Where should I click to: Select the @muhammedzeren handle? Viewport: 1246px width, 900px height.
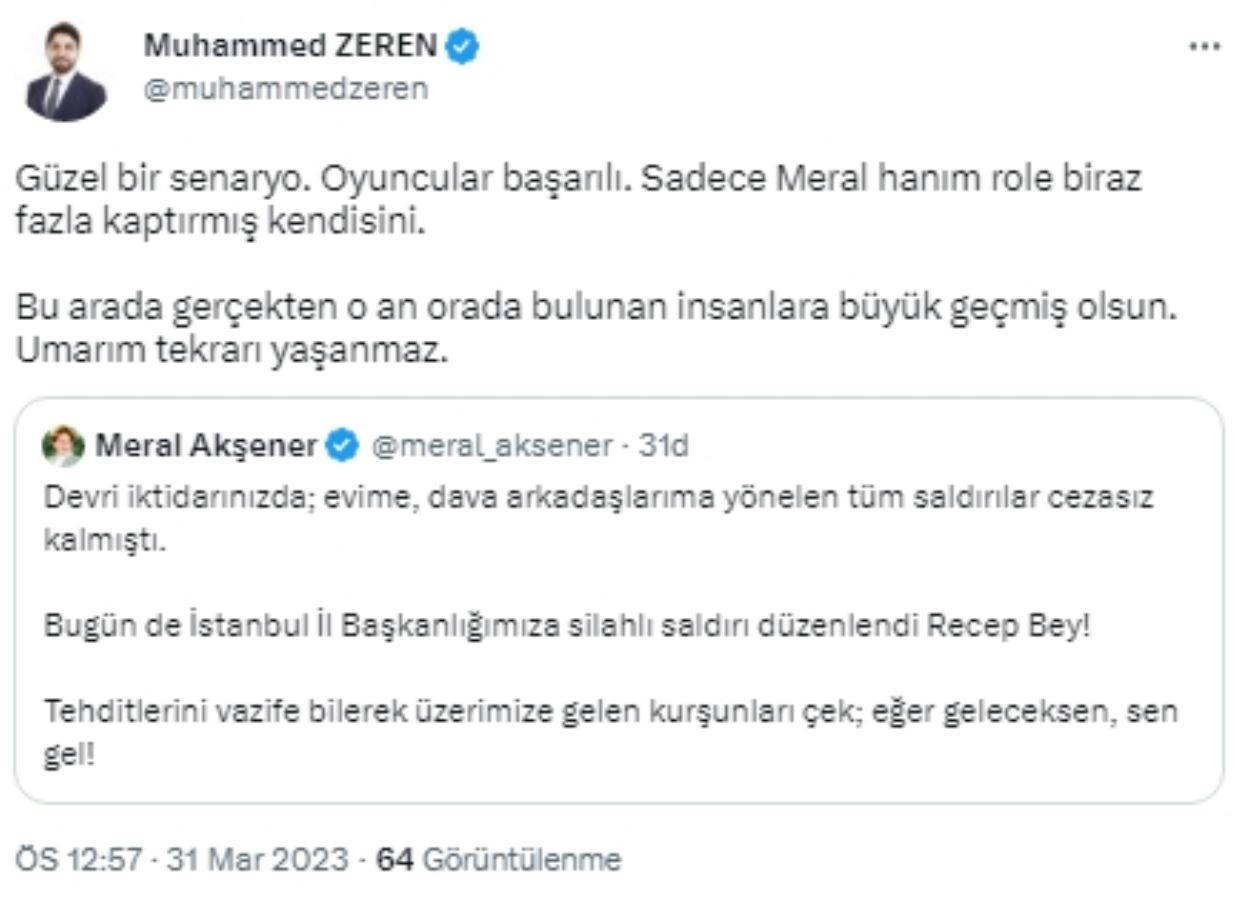pos(286,89)
